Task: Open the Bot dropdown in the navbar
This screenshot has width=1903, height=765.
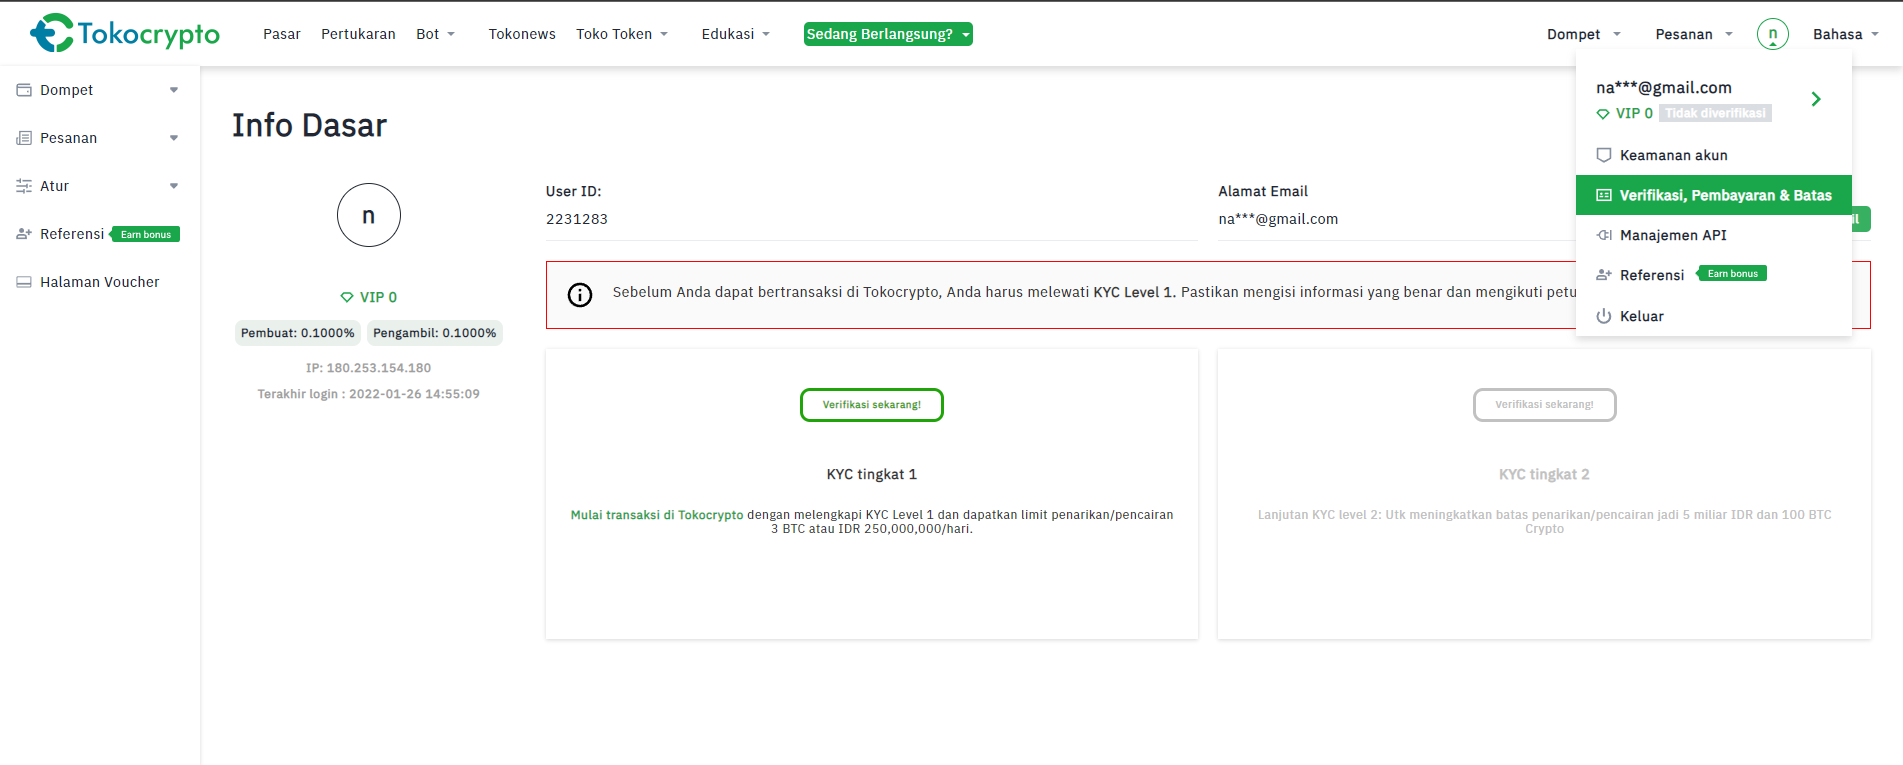Action: (x=436, y=34)
